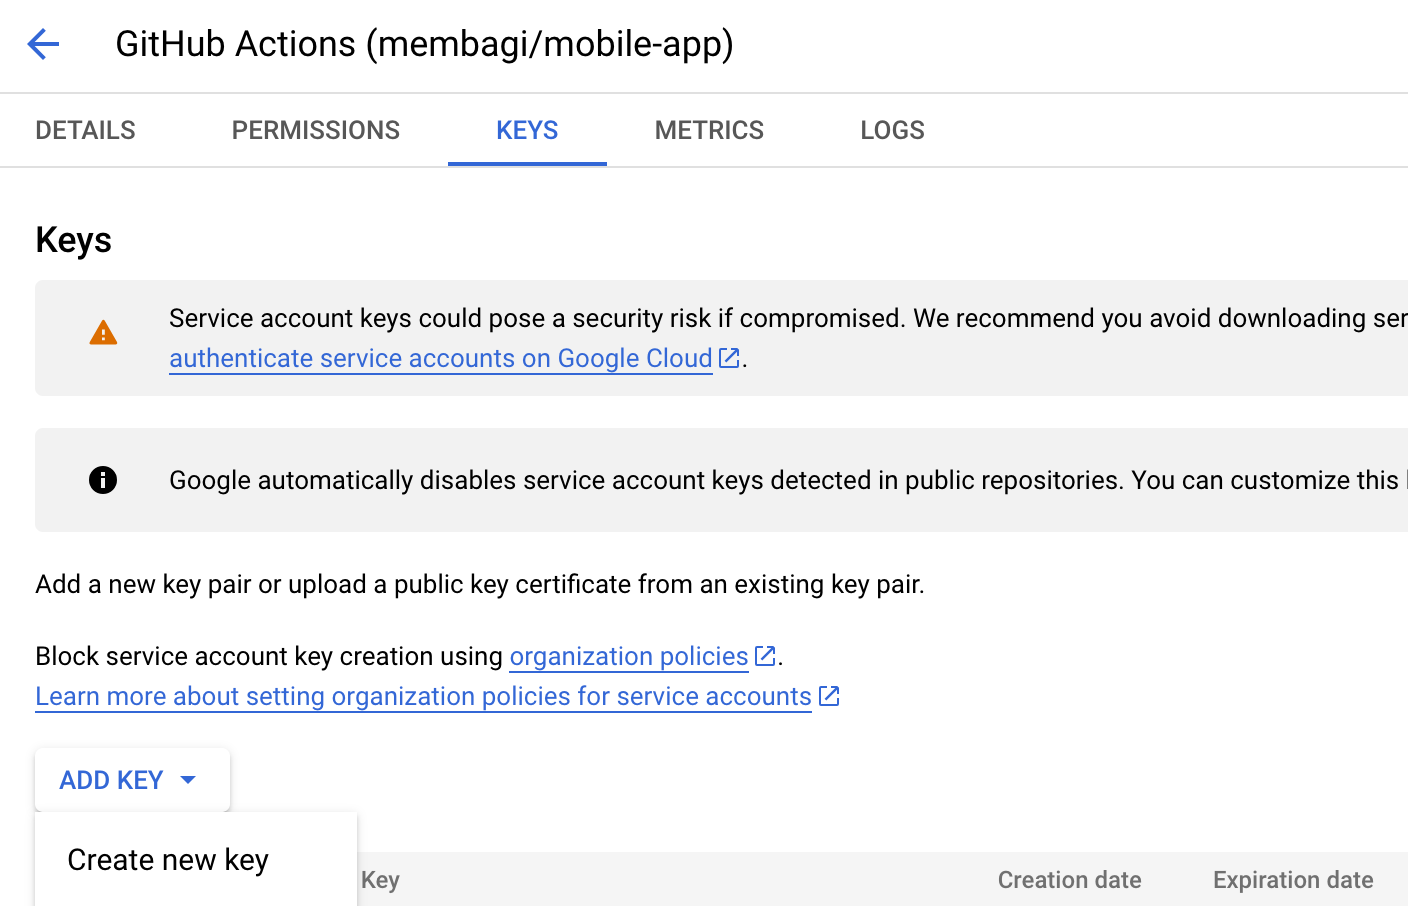Open the LOGS tab
This screenshot has width=1408, height=906.
coord(892,130)
